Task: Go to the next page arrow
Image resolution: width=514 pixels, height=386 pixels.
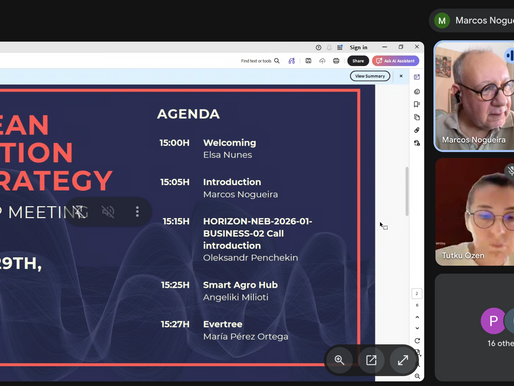Action: [x=417, y=328]
